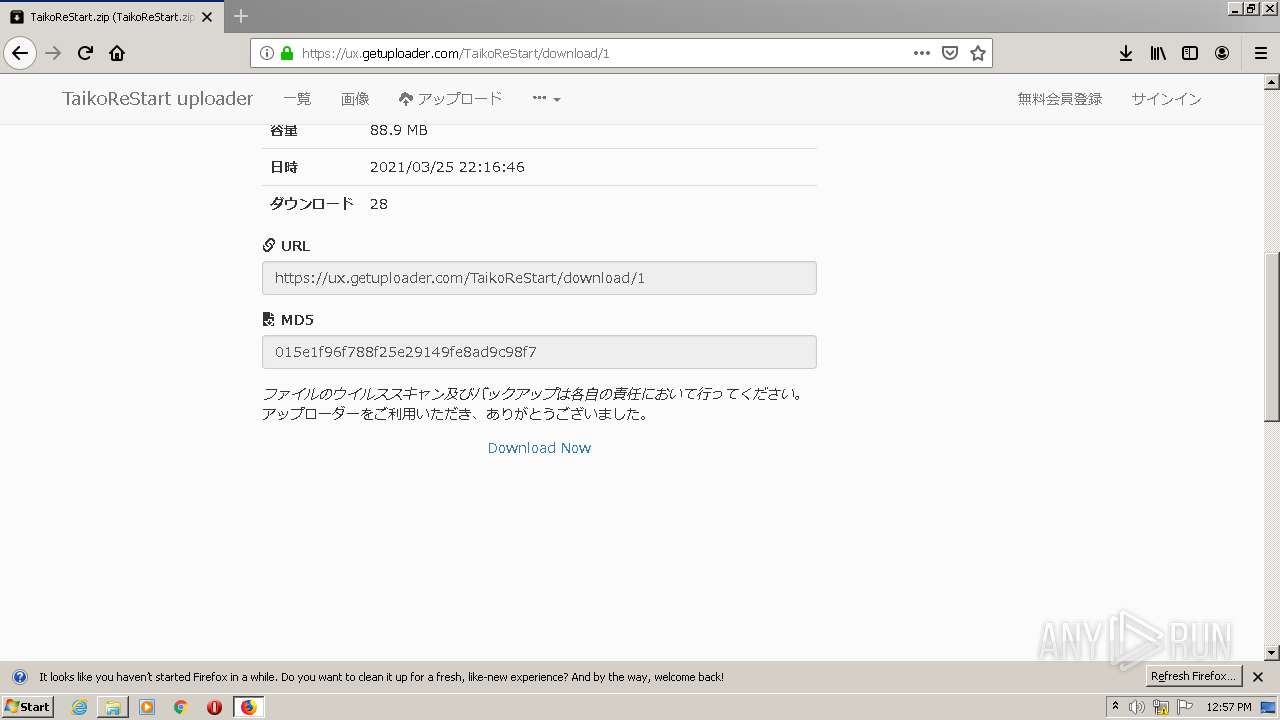The height and width of the screenshot is (720, 1280).
Task: Open page actions three-dot menu
Action: (x=922, y=53)
